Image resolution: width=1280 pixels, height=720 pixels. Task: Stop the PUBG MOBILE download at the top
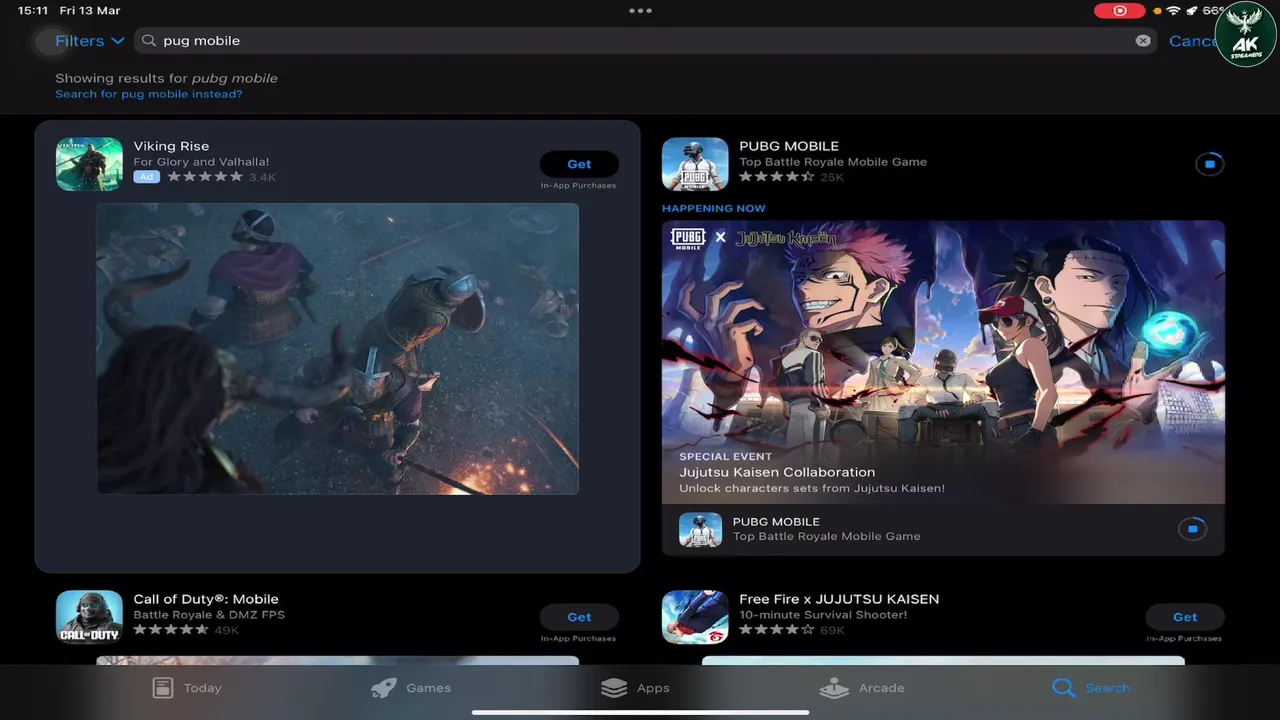1209,164
